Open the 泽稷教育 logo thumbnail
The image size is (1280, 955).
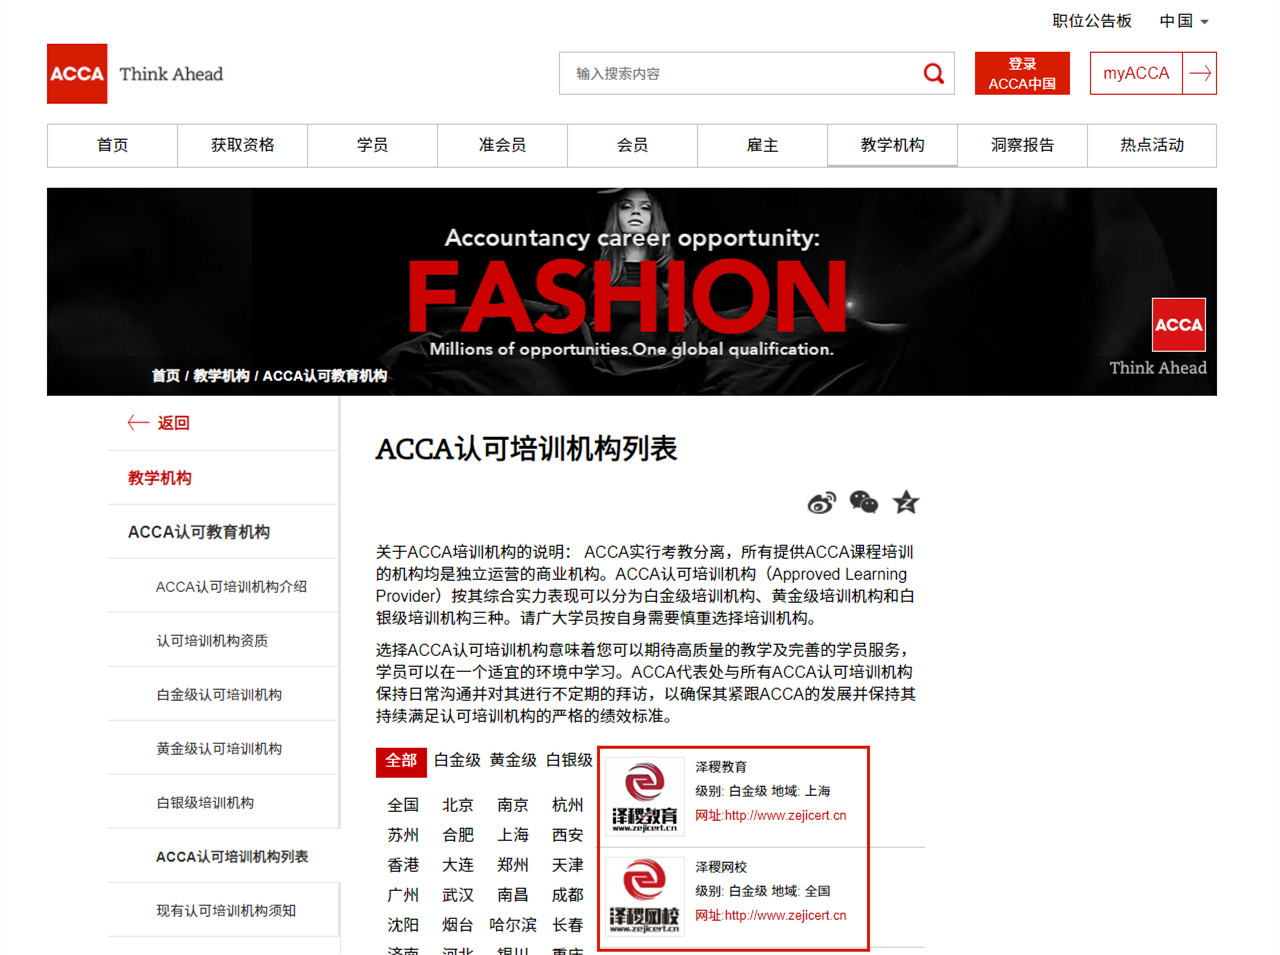pos(644,797)
